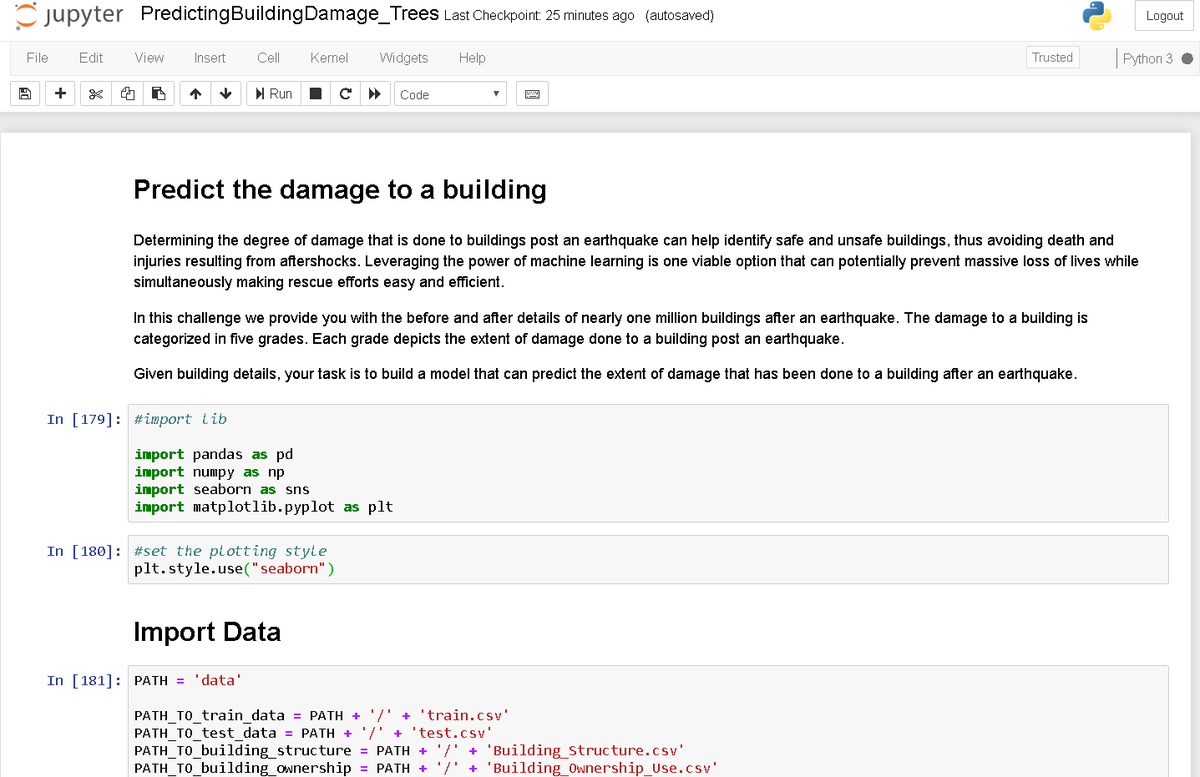Screen dimensions: 1200x777
Task: Open the Help menu
Action: pos(472,58)
